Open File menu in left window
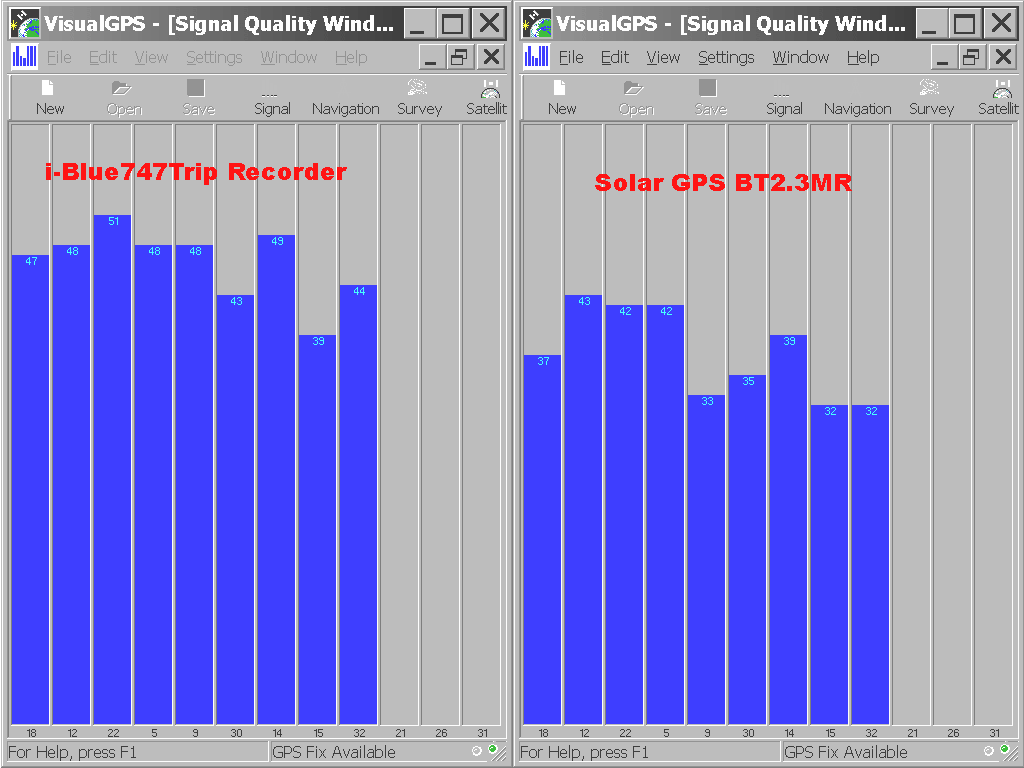The height and width of the screenshot is (768, 1024). tap(59, 57)
